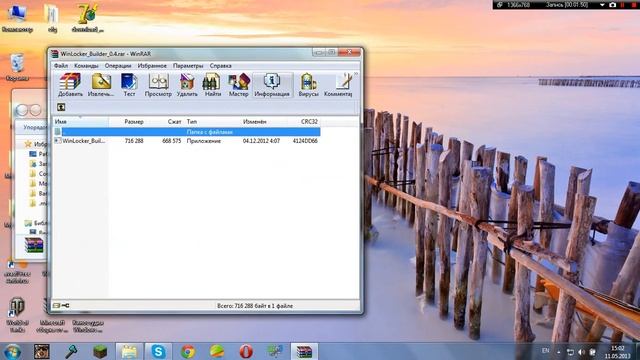Open the Корзина recycle bin icon

coord(17,67)
